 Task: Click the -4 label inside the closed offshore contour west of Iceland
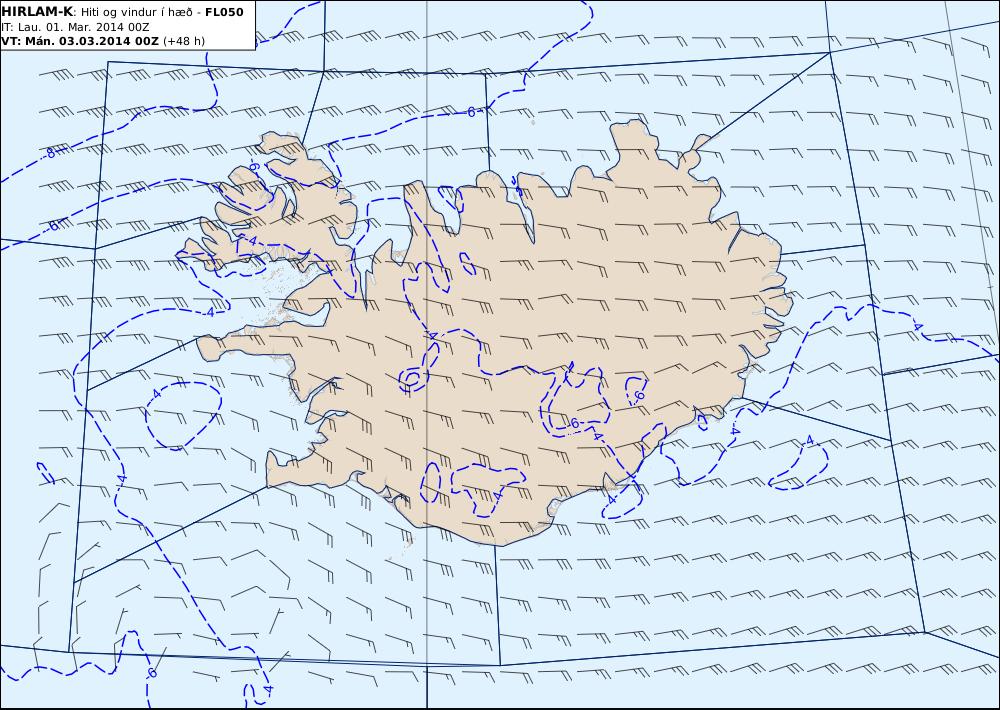[156, 394]
